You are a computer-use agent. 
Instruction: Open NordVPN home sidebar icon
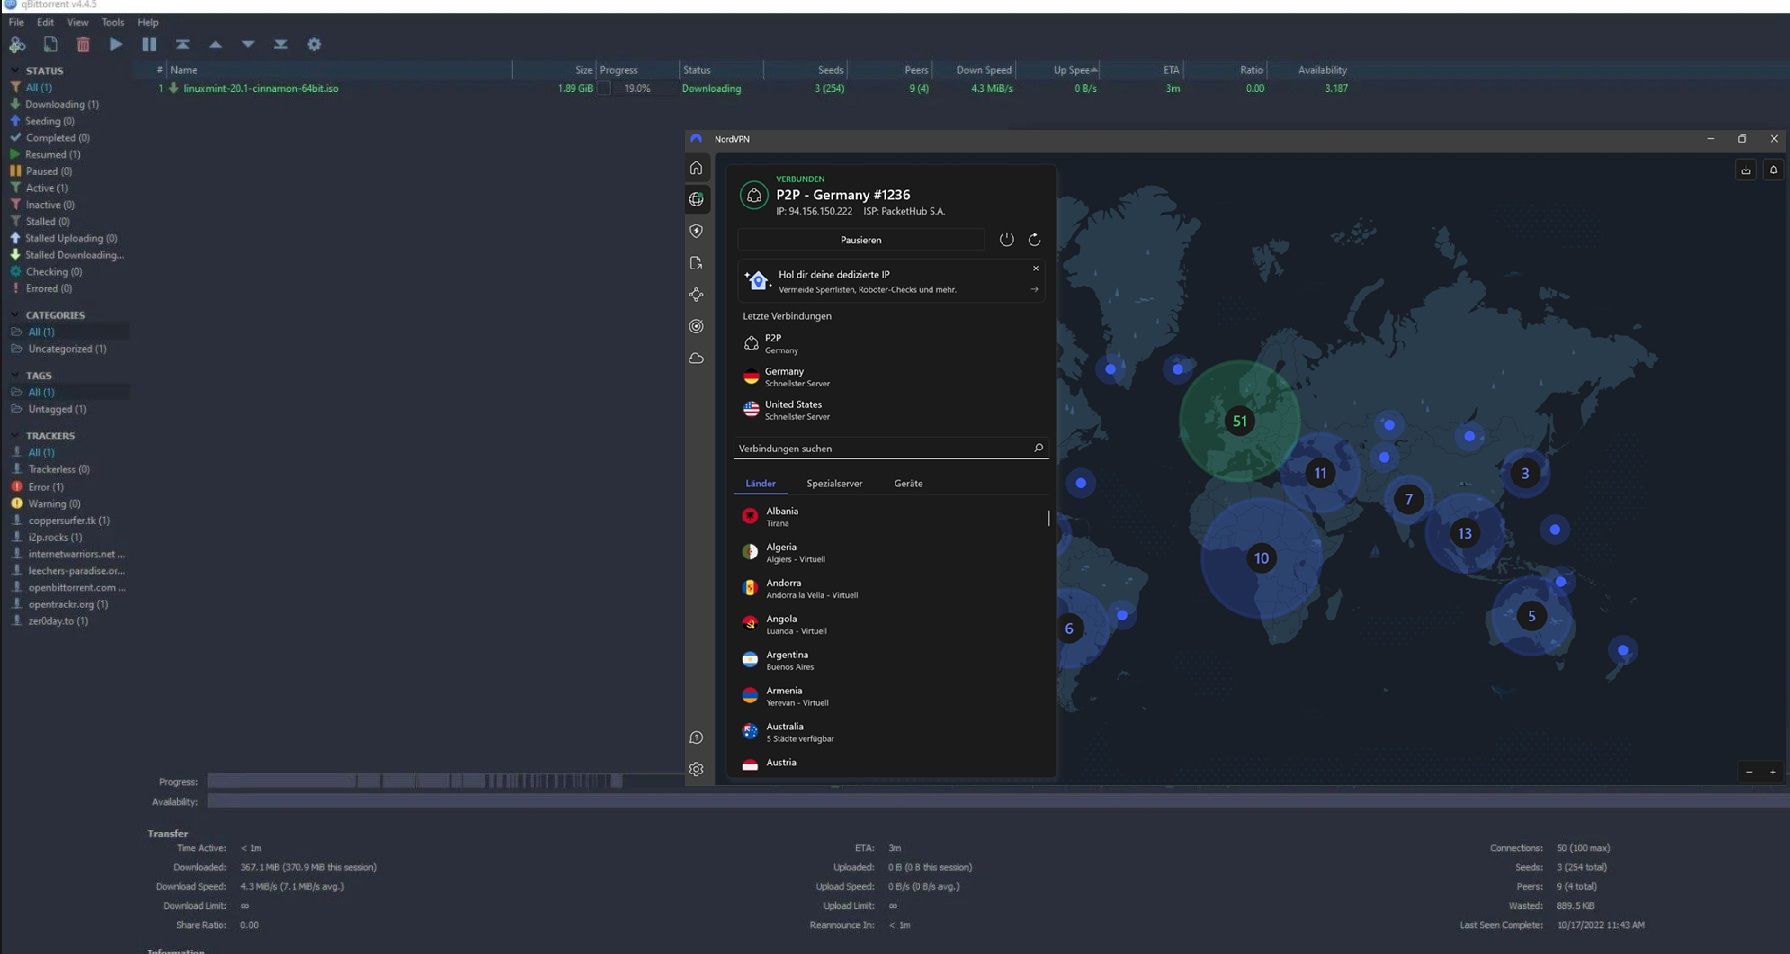(696, 168)
